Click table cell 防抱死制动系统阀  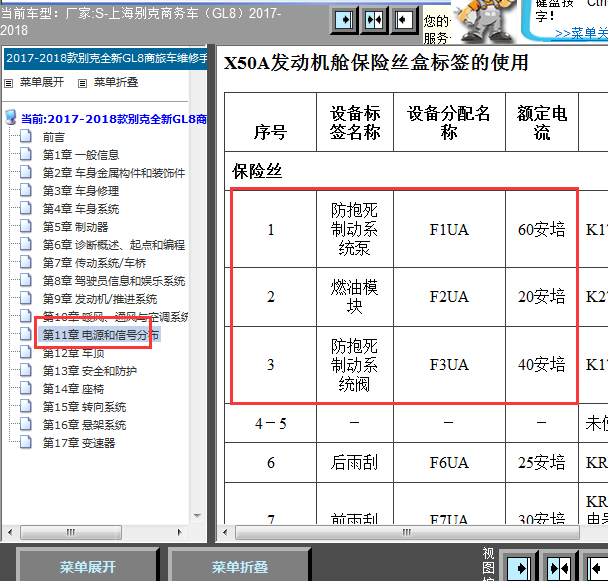(354, 365)
